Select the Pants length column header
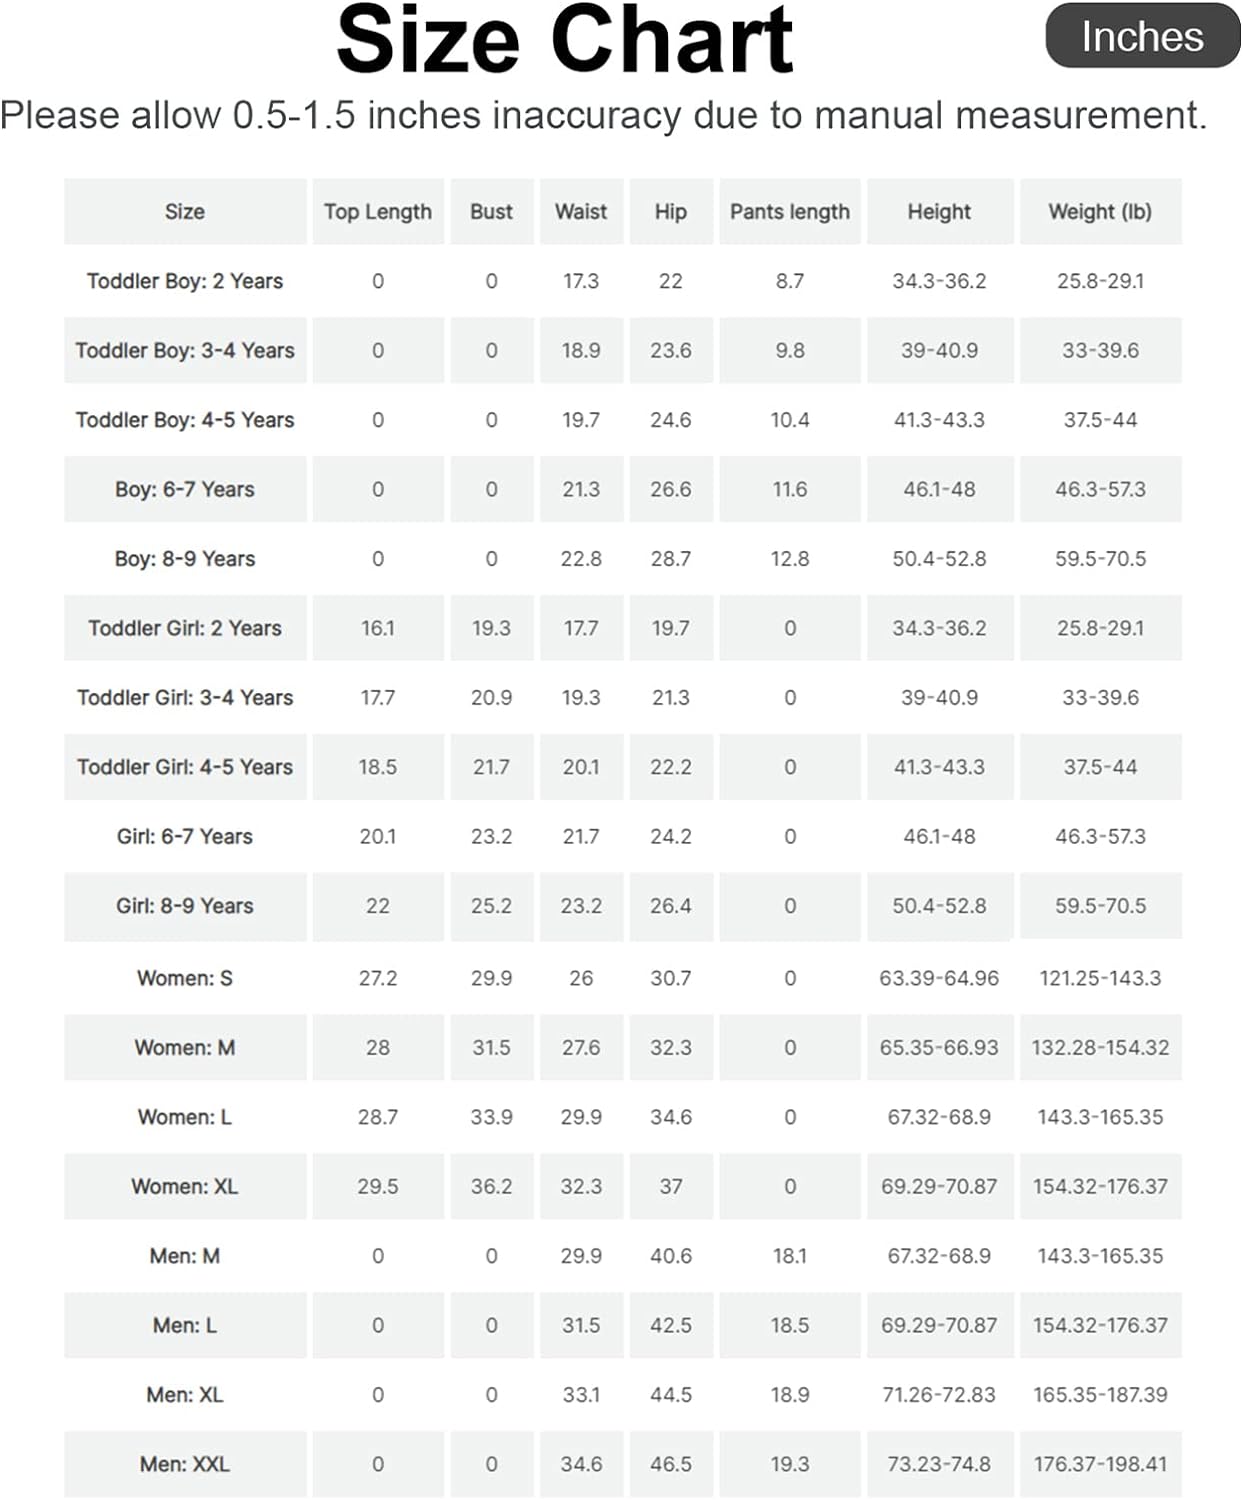The image size is (1243, 1500). point(789,212)
